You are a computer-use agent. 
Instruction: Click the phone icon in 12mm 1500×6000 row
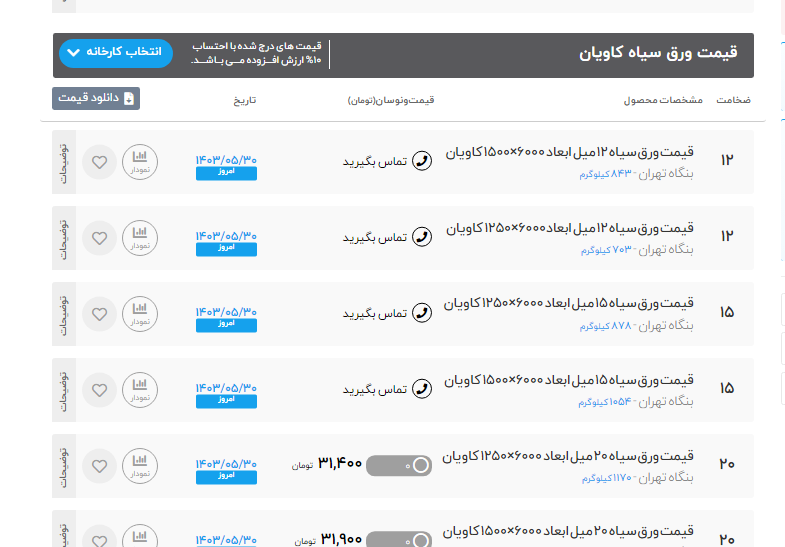(x=422, y=161)
